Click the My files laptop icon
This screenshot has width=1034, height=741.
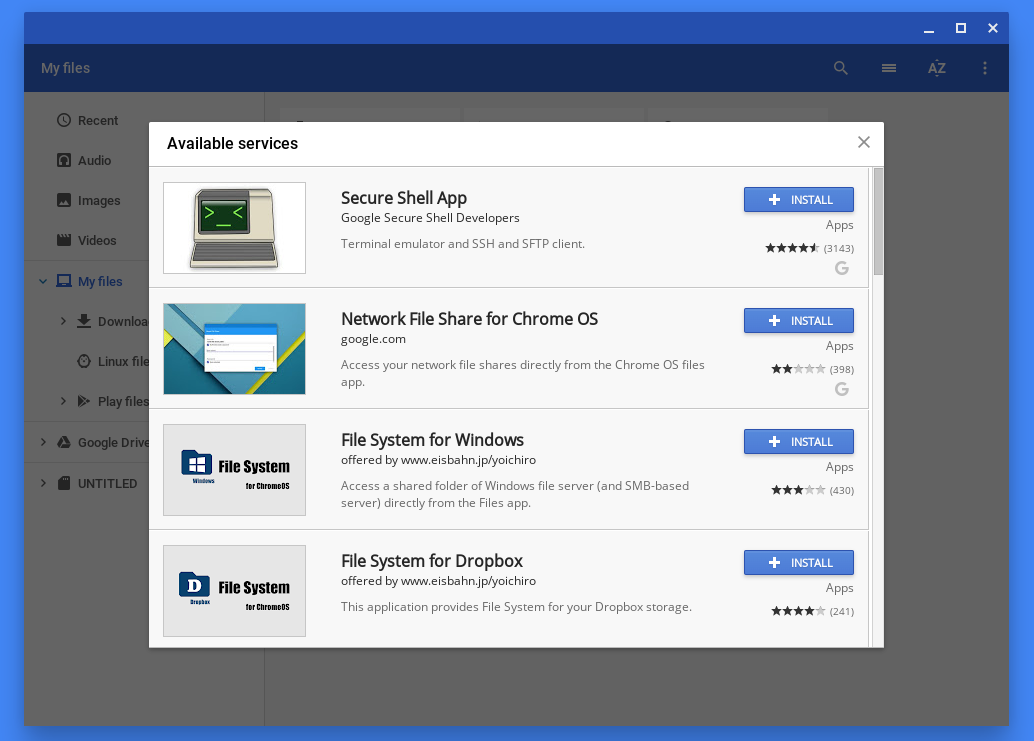64,281
